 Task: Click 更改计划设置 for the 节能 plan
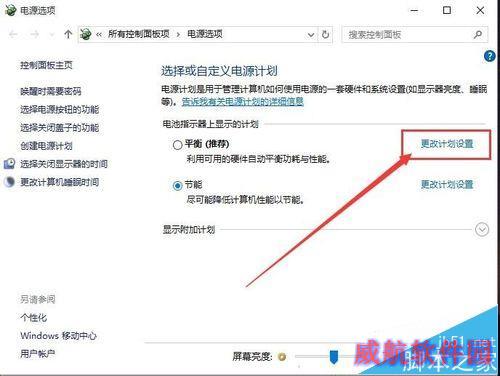(x=447, y=184)
